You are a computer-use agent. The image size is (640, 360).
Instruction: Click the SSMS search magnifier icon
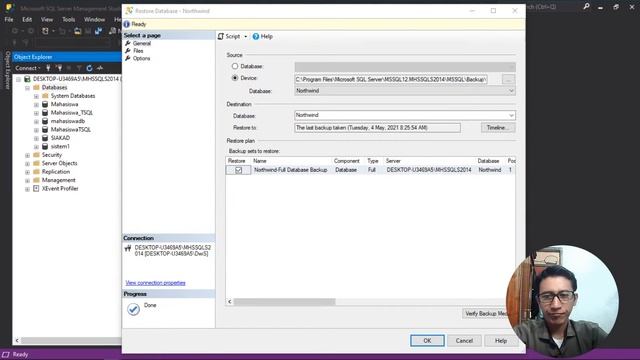(587, 7)
